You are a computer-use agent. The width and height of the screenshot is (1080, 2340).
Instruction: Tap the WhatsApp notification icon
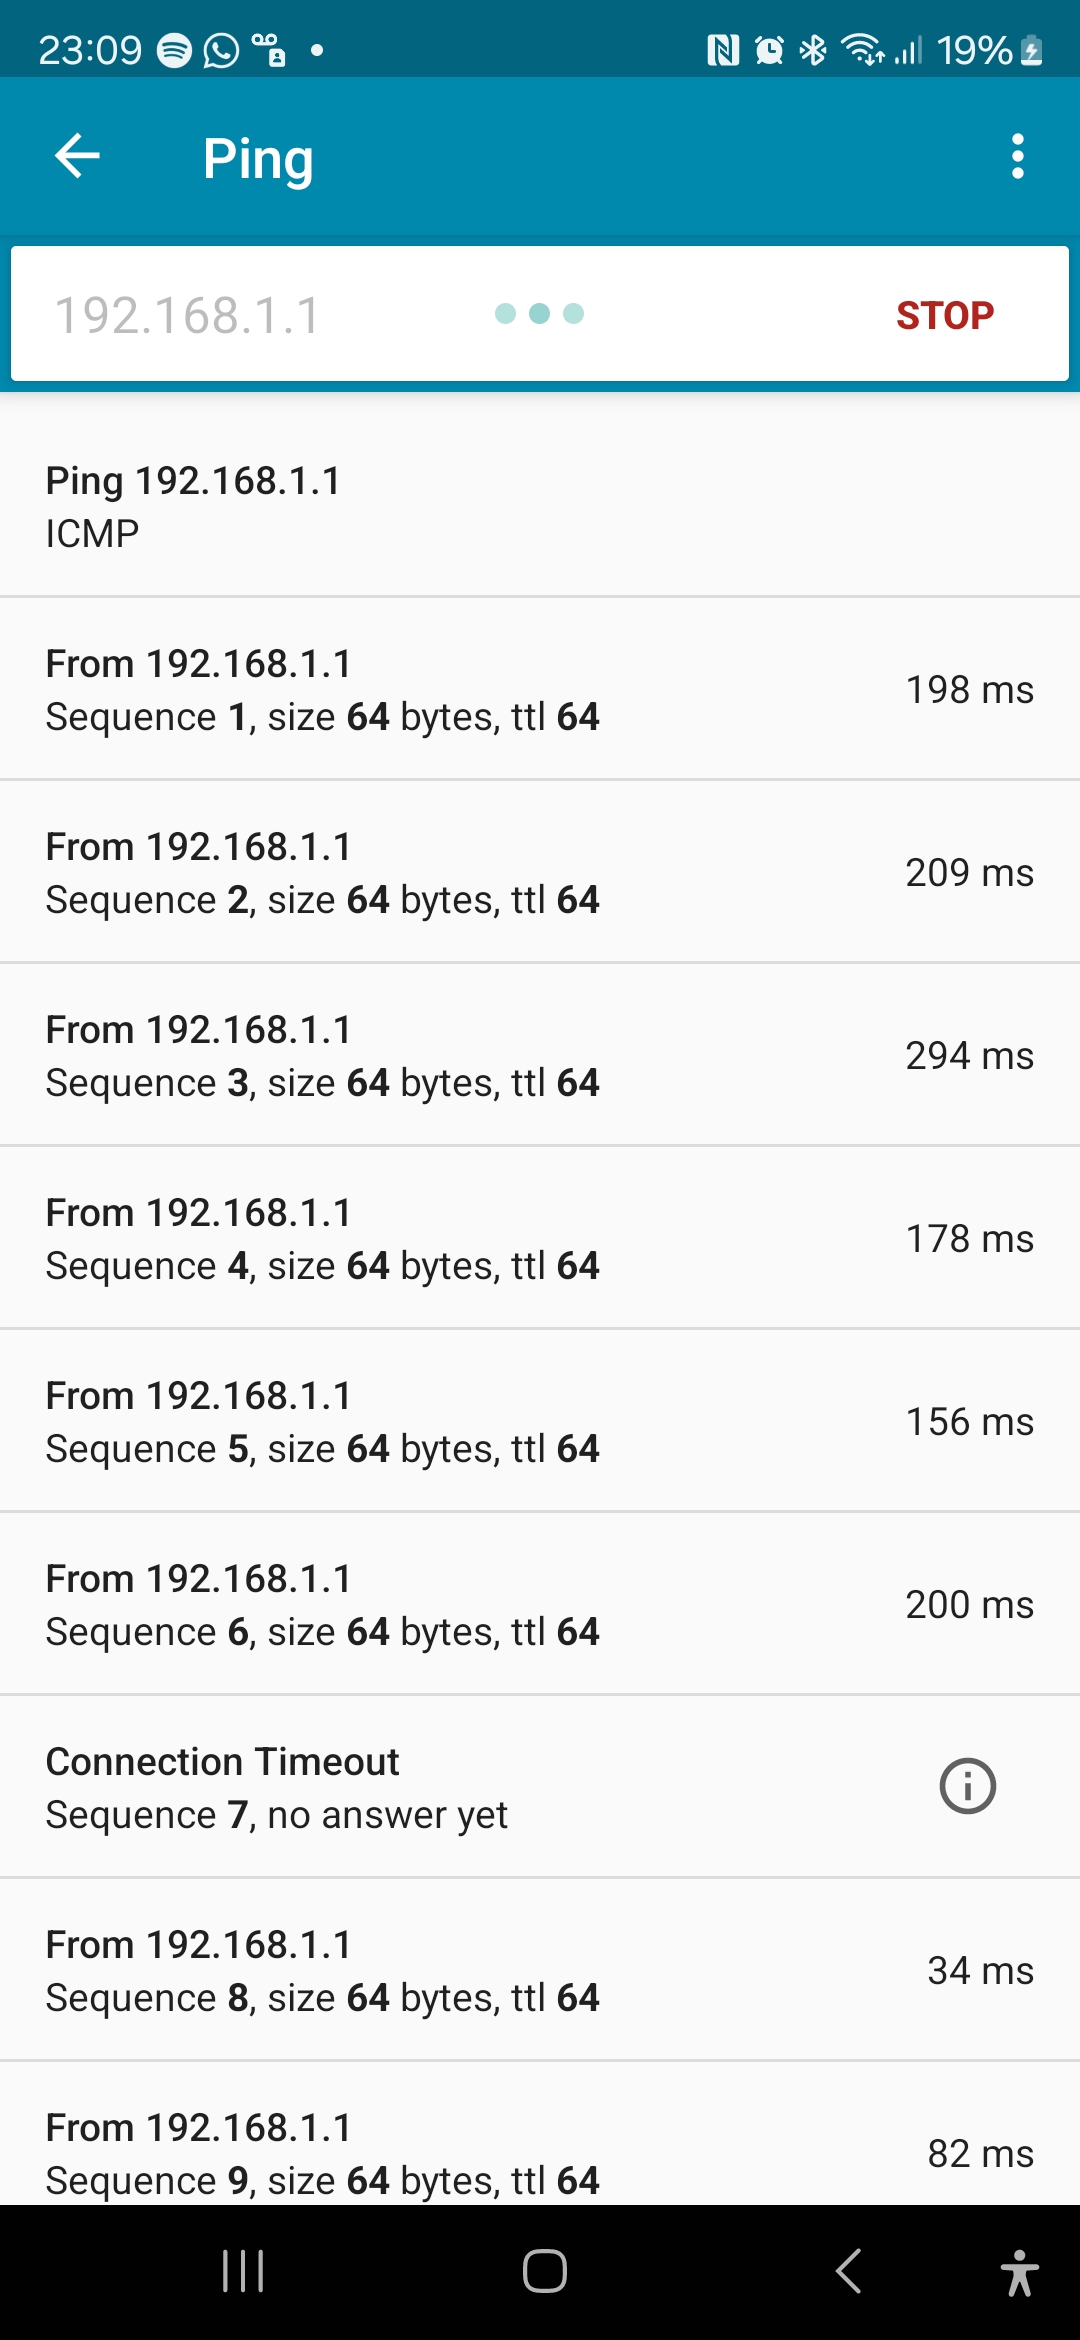point(221,50)
